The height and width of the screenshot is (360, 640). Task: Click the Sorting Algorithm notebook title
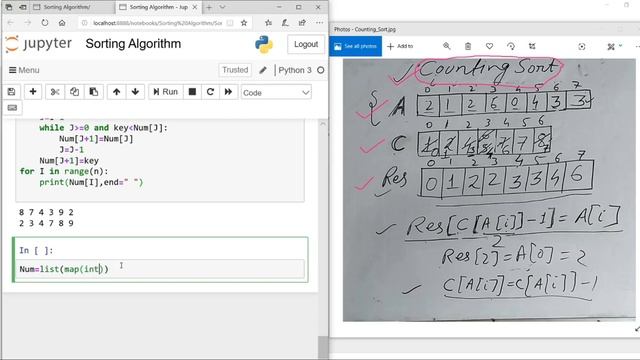point(133,44)
